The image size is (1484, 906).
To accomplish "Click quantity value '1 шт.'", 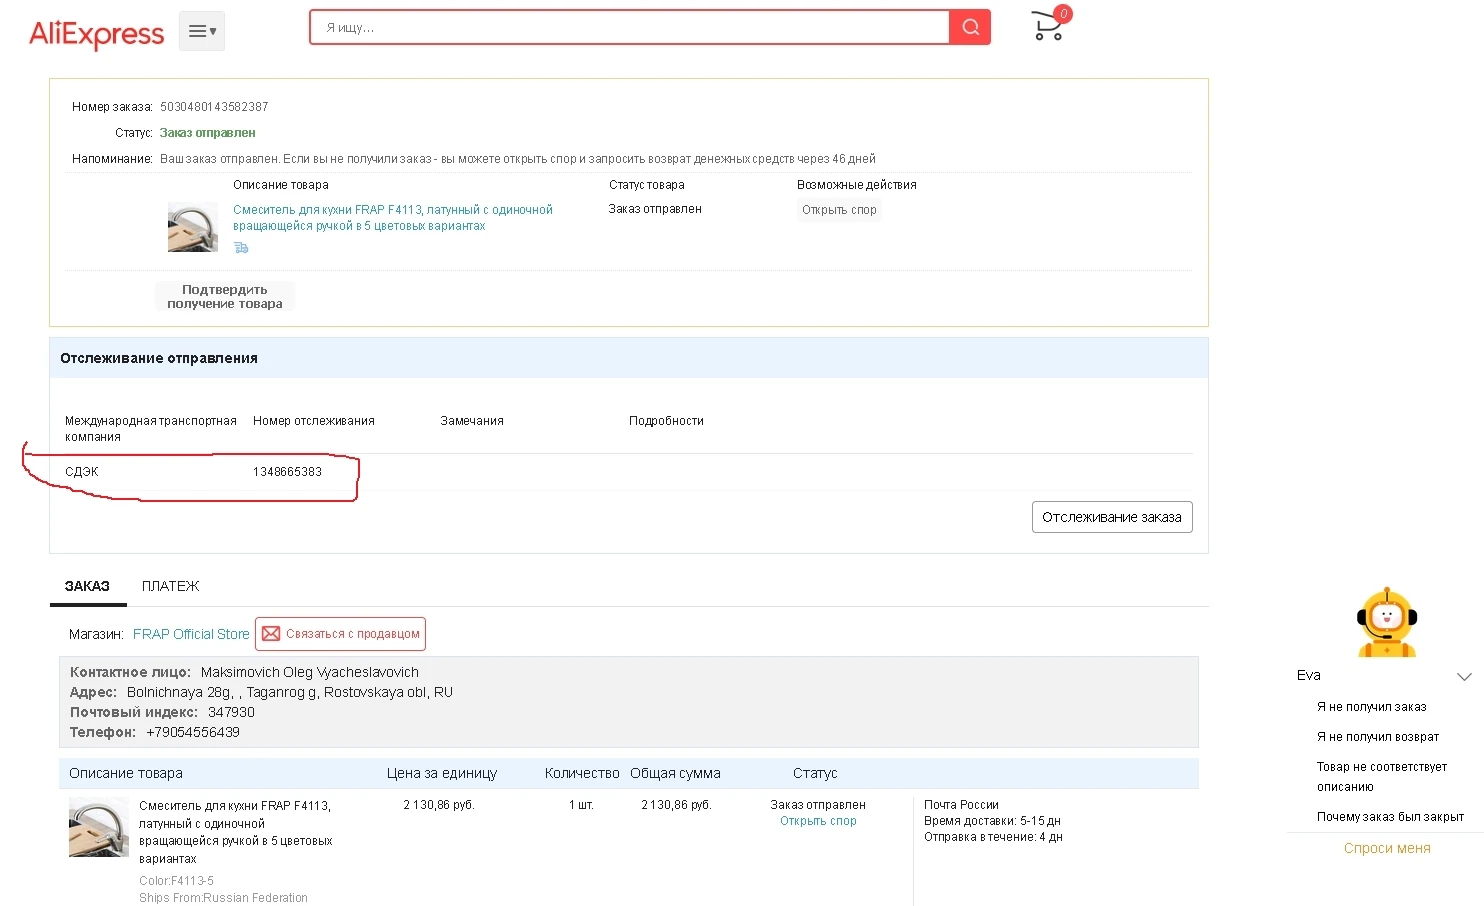I will tap(581, 805).
